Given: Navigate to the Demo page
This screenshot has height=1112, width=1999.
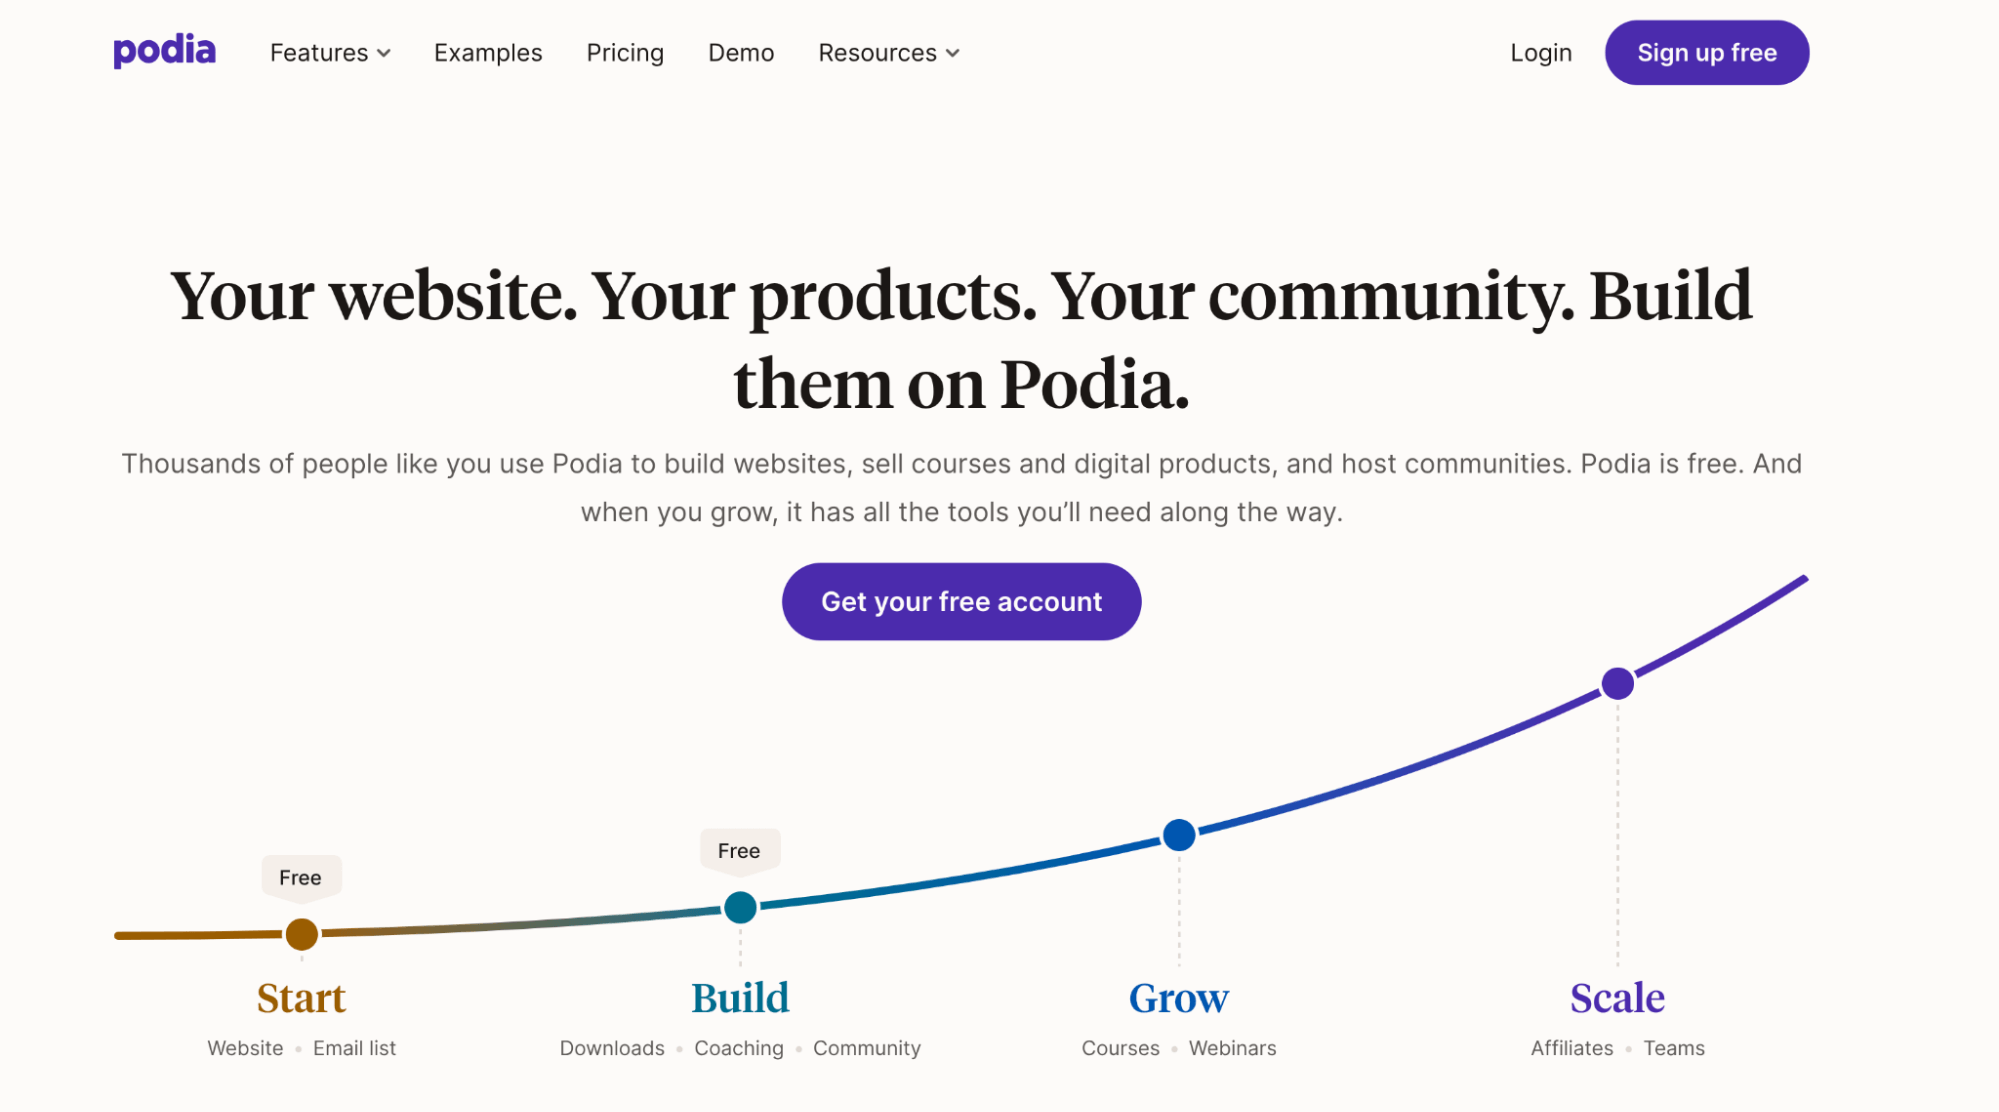Looking at the screenshot, I should [741, 53].
